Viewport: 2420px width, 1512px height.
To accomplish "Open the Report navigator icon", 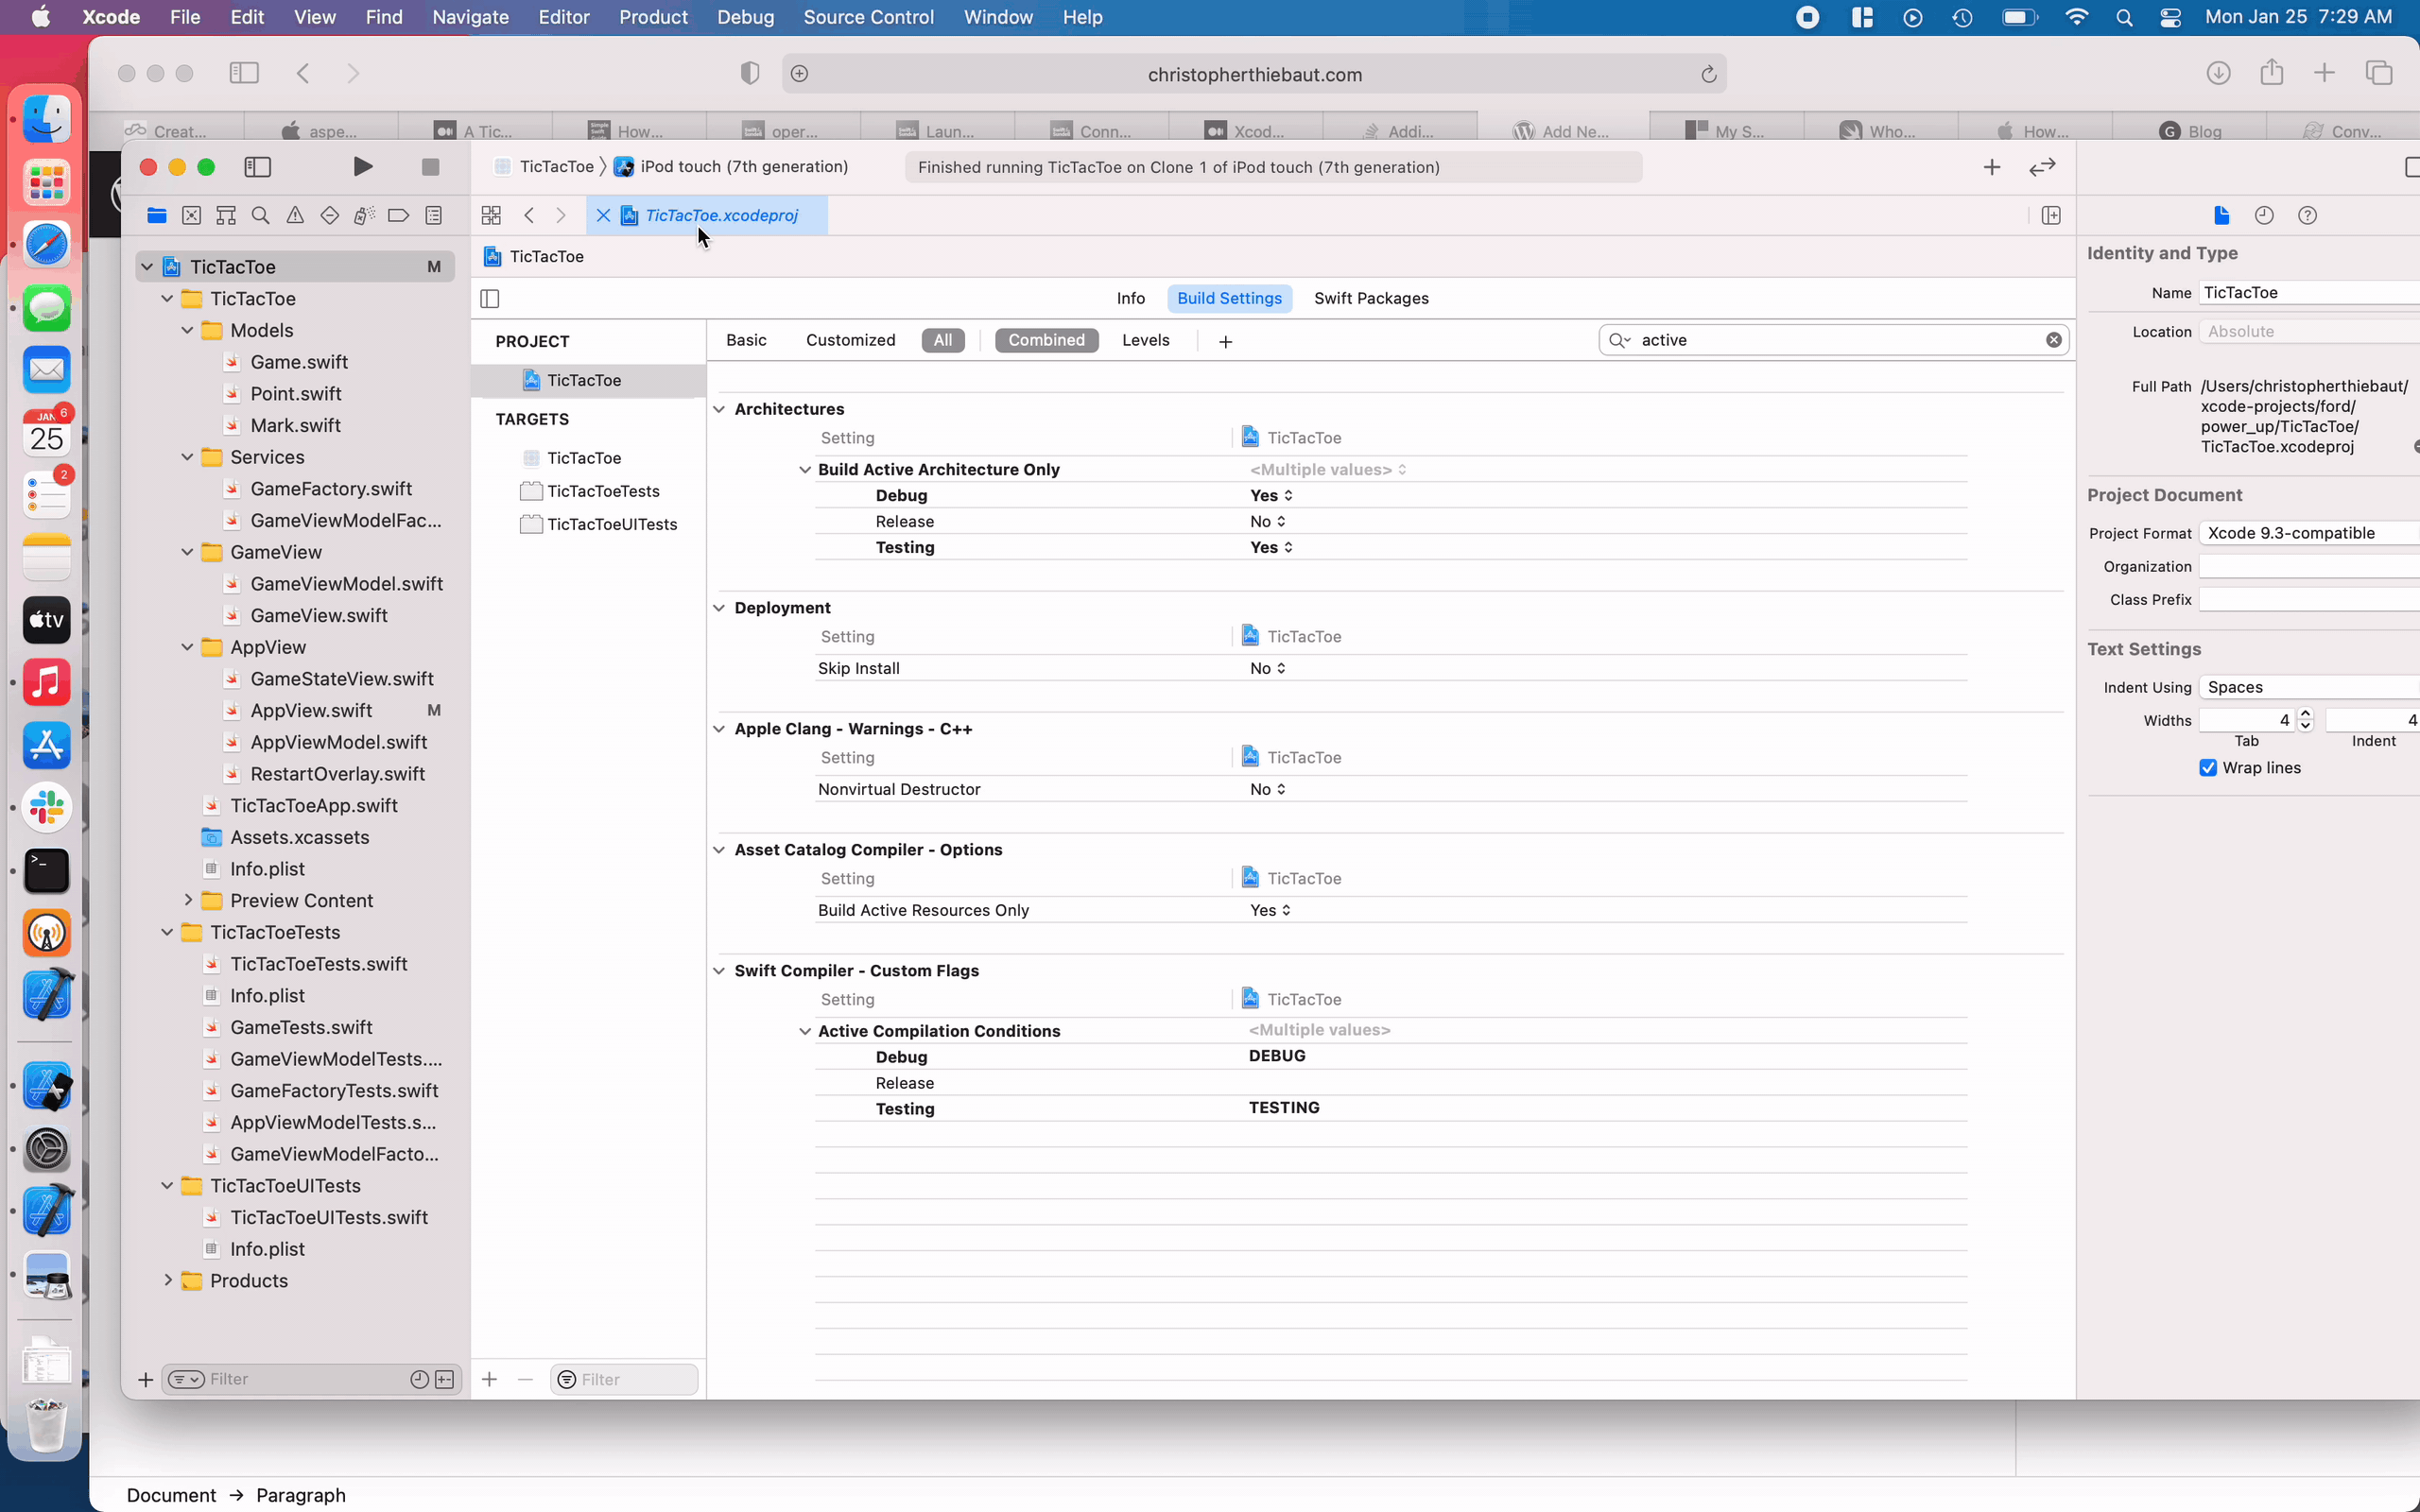I will [434, 215].
